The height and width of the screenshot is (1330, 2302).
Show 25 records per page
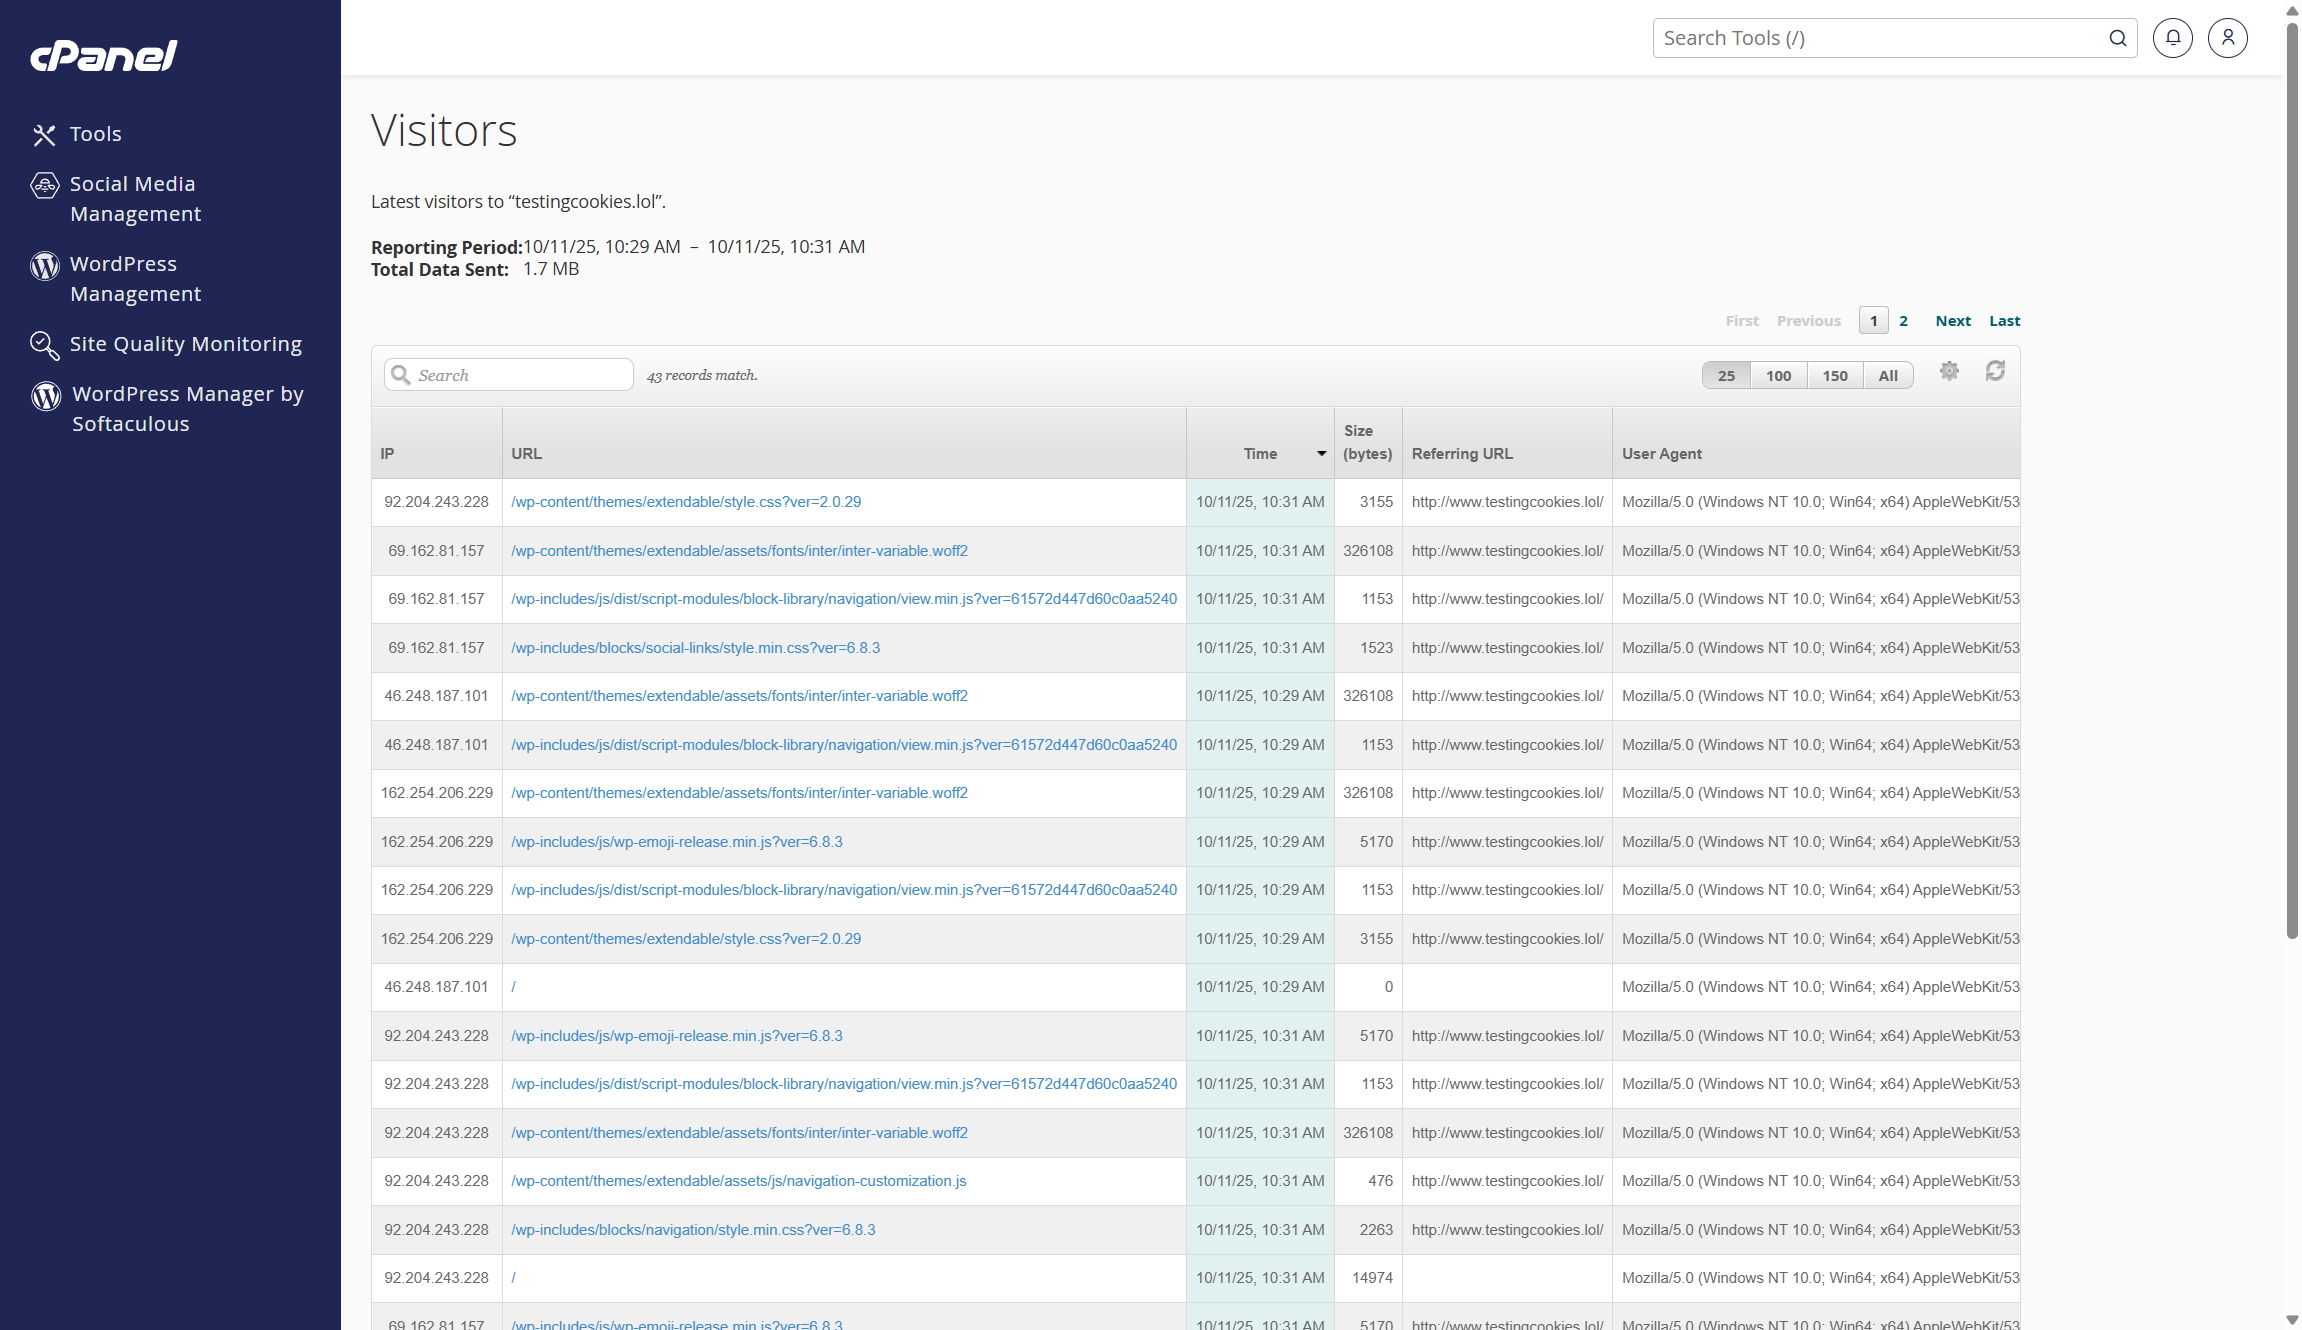click(1726, 376)
